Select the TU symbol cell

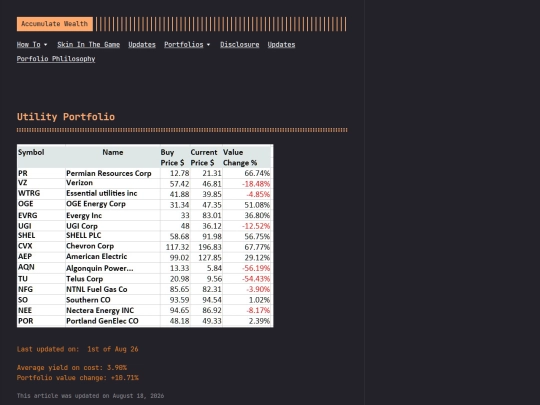[23, 279]
